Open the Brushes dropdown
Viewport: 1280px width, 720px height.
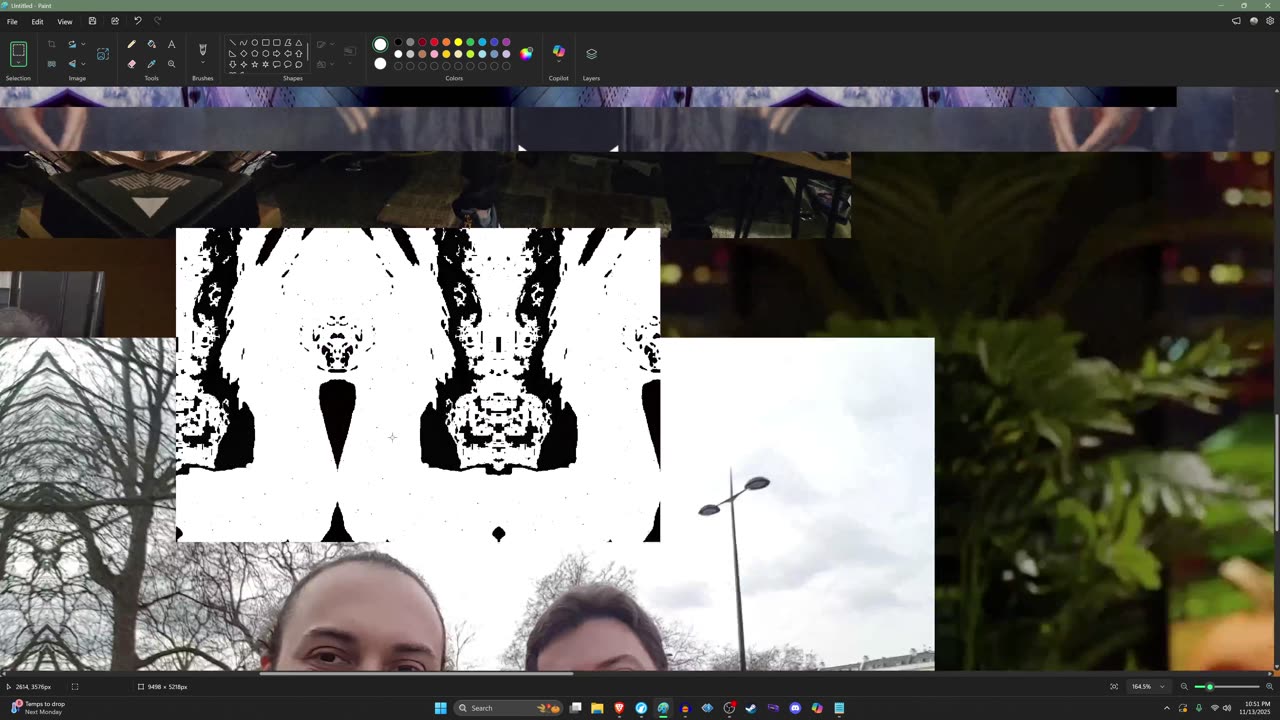click(x=203, y=63)
